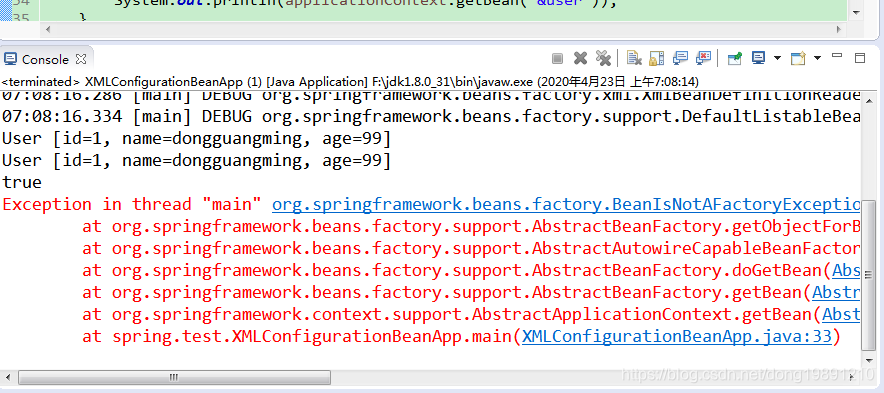This screenshot has width=884, height=393.
Task: Open the BeanIsNotAFactoryException link
Action: 566,204
